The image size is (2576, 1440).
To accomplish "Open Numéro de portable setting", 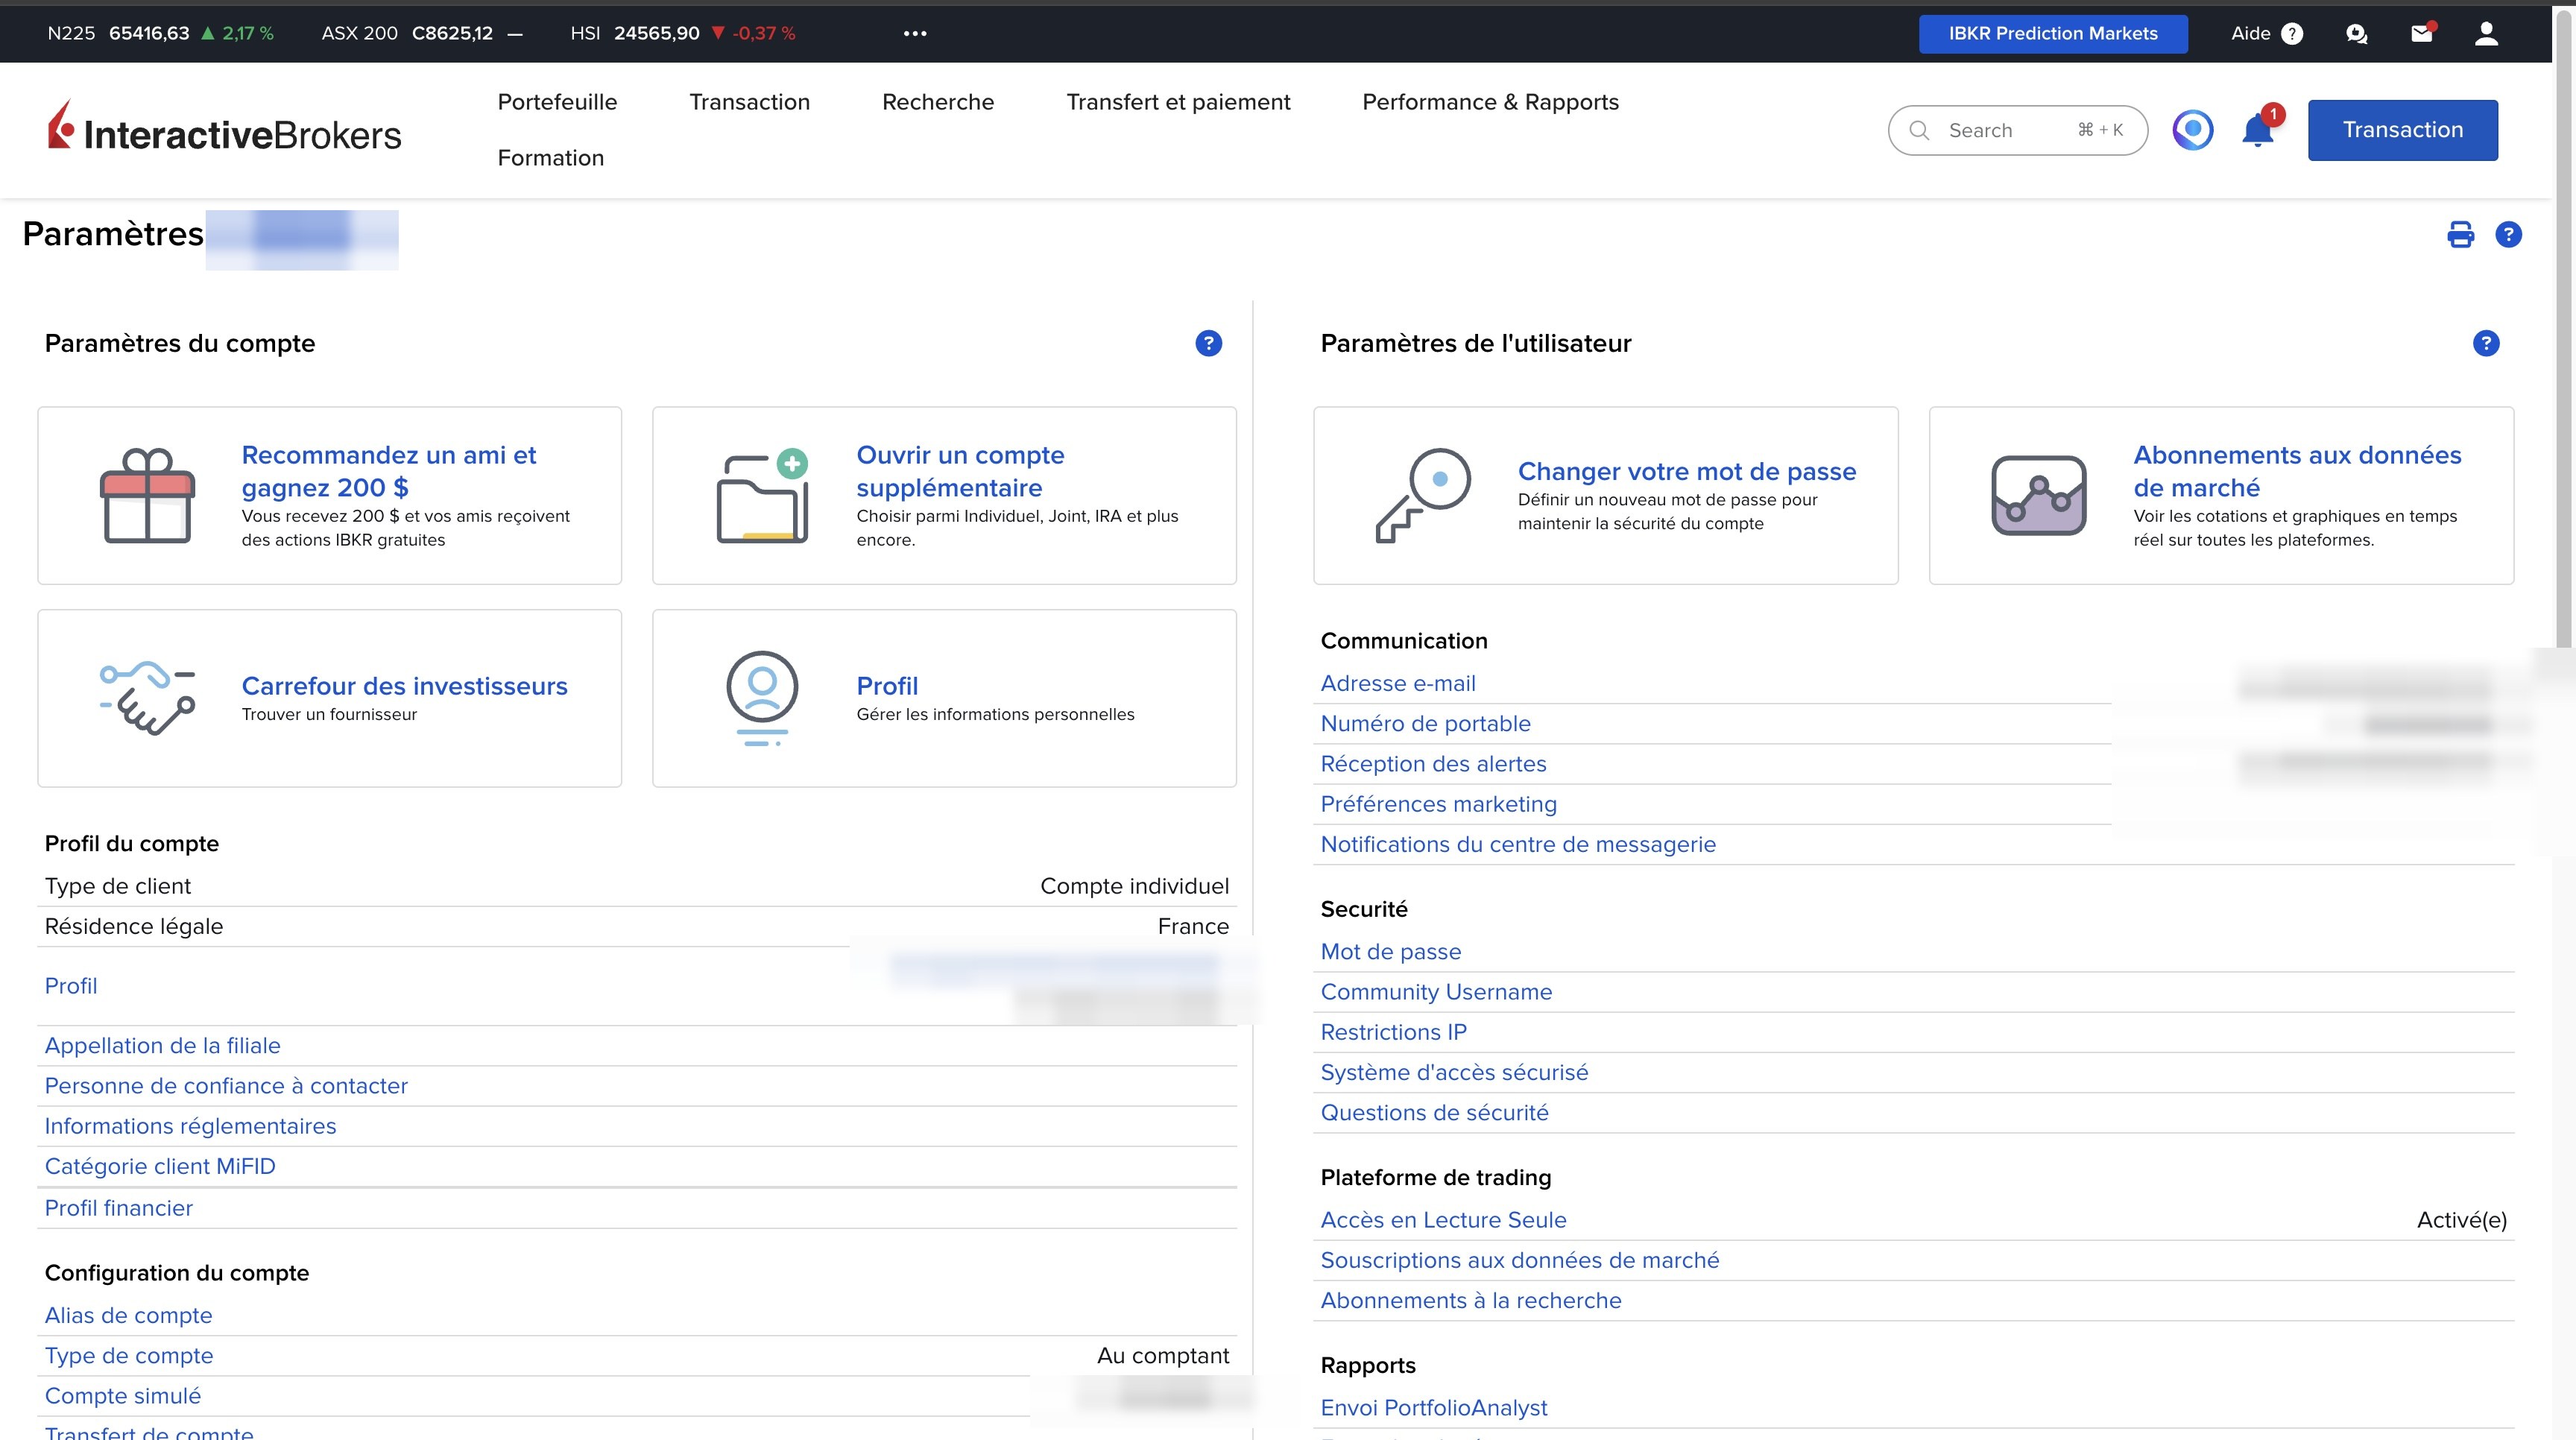I will (1425, 724).
